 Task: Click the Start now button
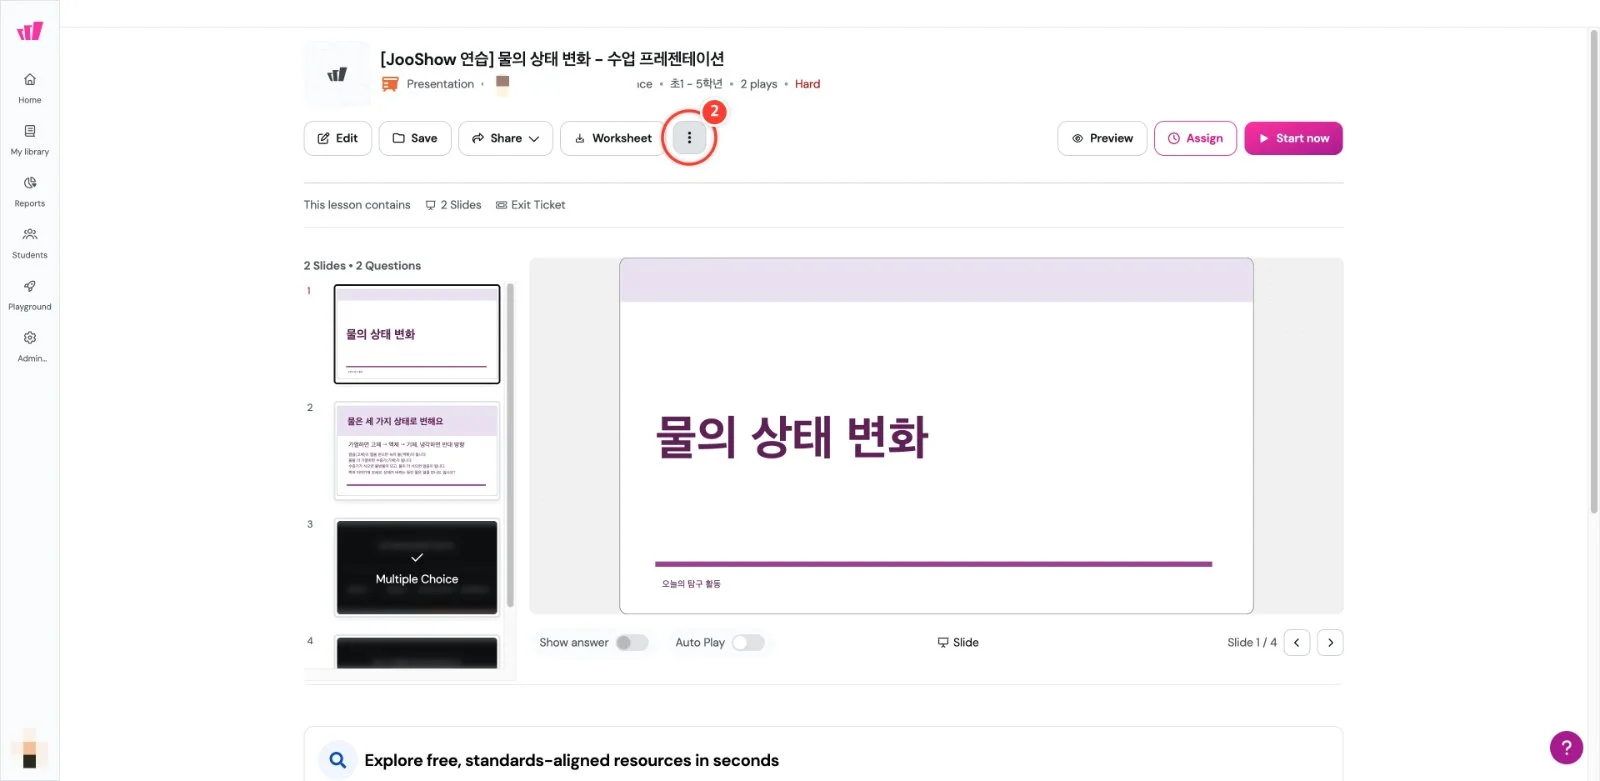[1293, 138]
